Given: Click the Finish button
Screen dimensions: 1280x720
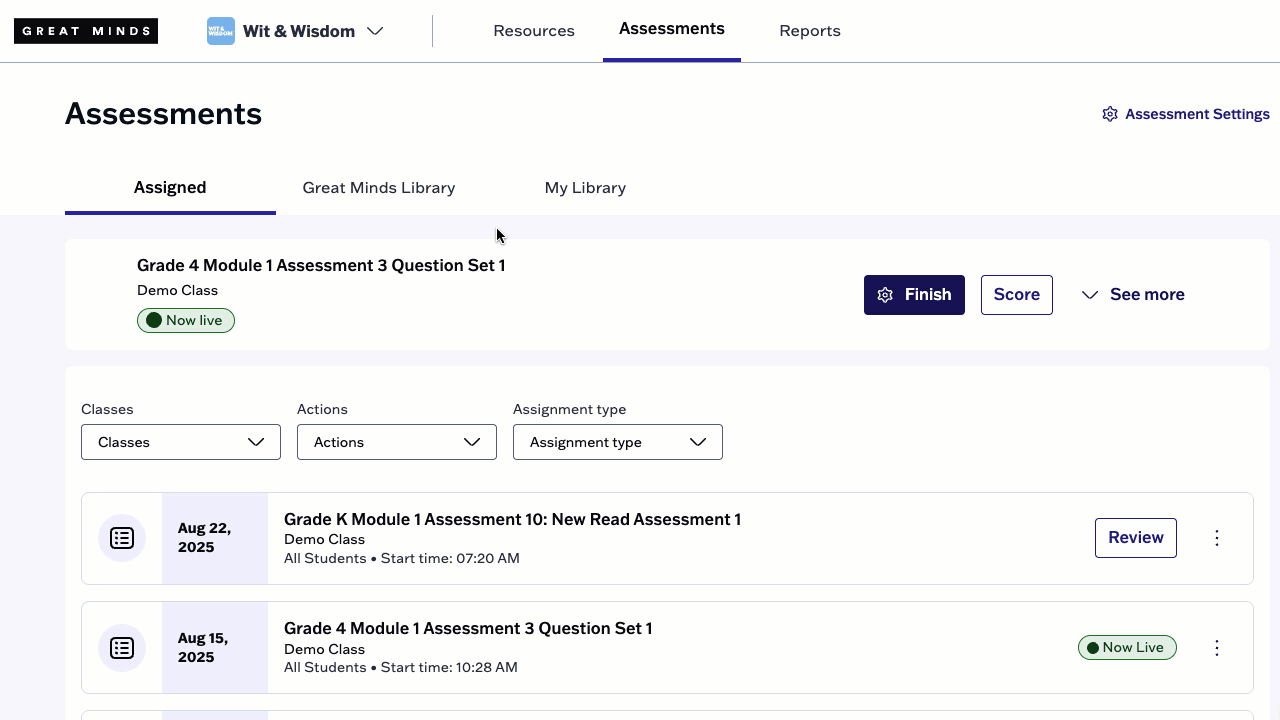Looking at the screenshot, I should pyautogui.click(x=914, y=294).
